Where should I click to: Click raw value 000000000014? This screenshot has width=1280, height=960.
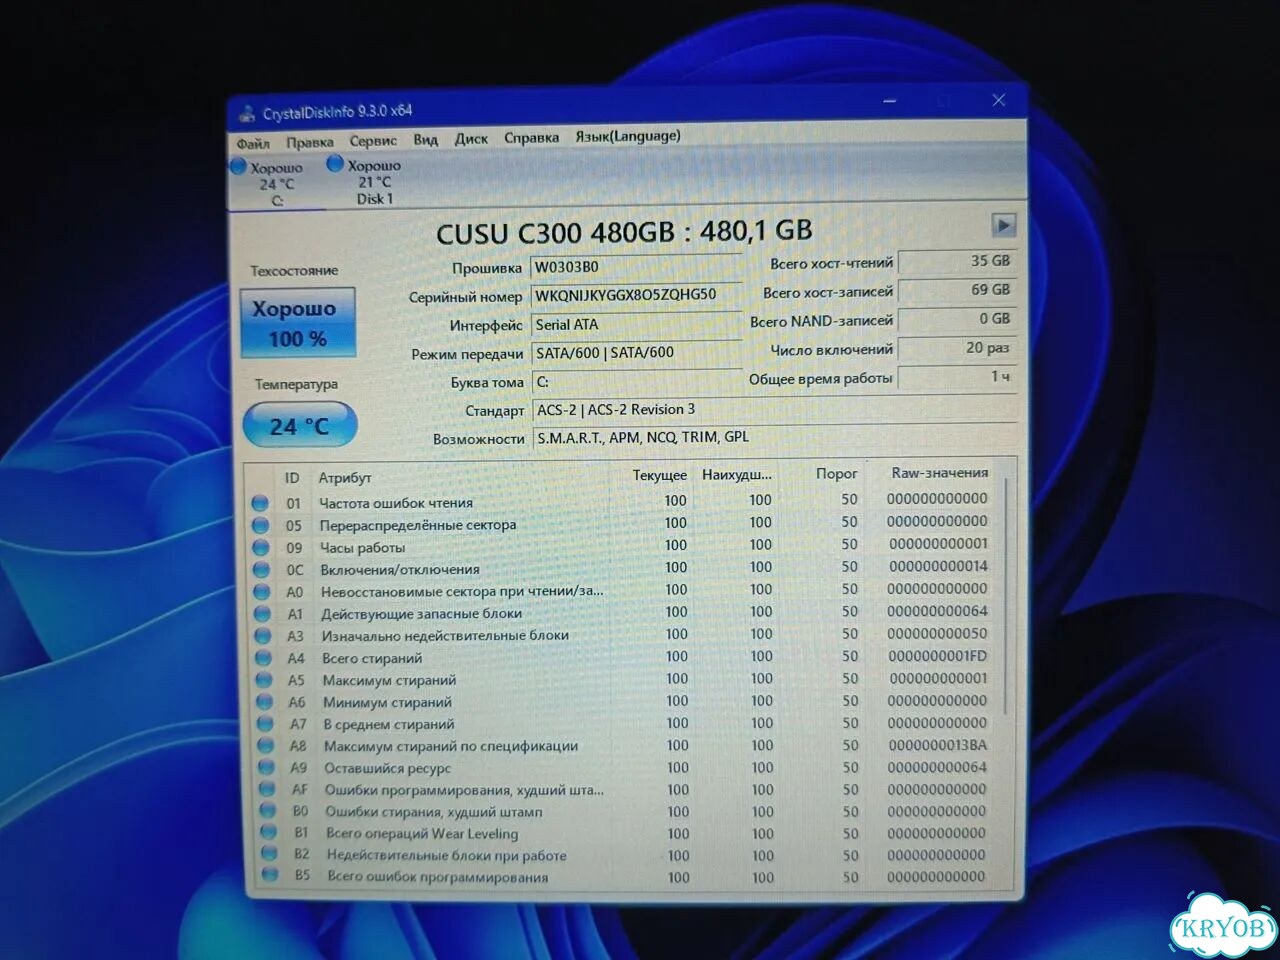click(x=938, y=566)
